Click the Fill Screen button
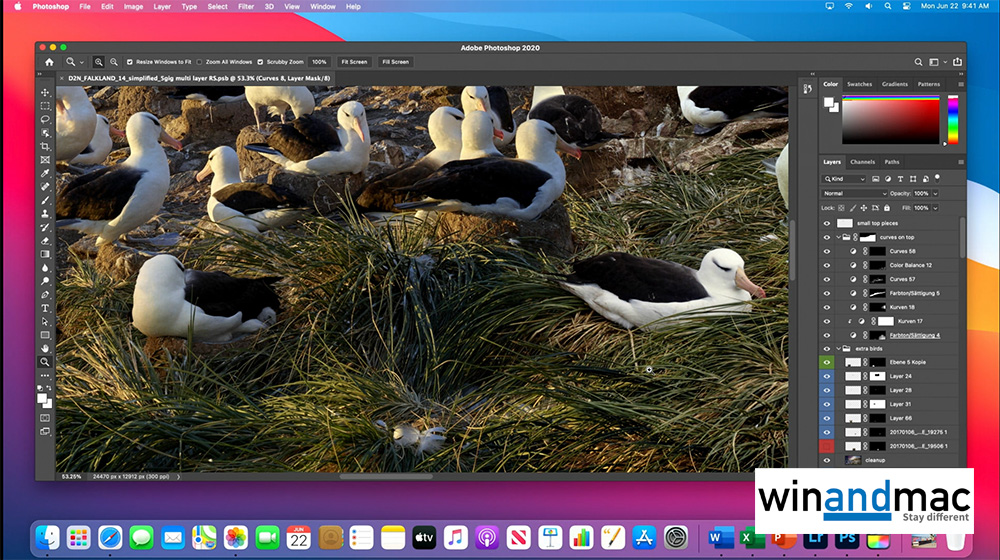Viewport: 1000px width, 560px height. click(x=395, y=62)
